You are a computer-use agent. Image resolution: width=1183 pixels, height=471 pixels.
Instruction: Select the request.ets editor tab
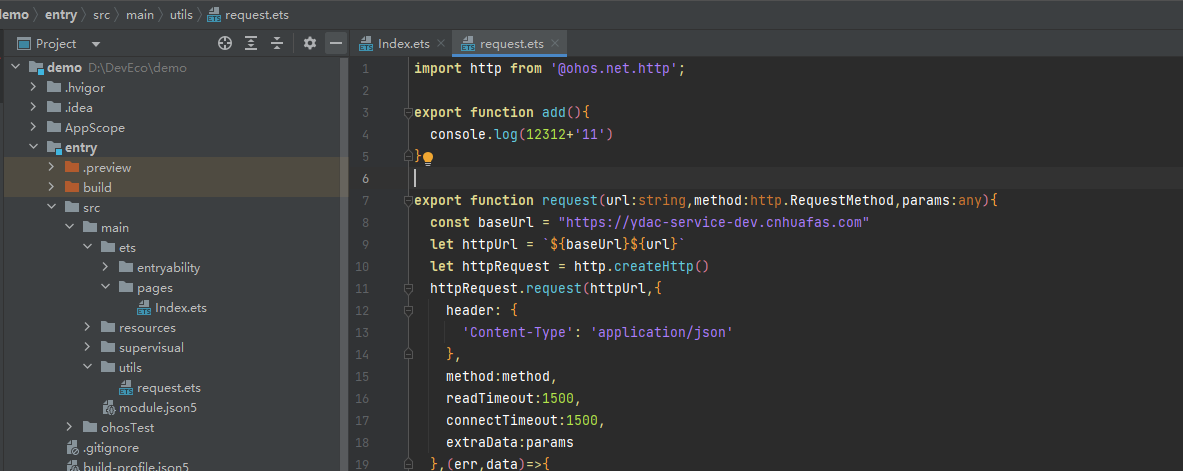pyautogui.click(x=512, y=43)
